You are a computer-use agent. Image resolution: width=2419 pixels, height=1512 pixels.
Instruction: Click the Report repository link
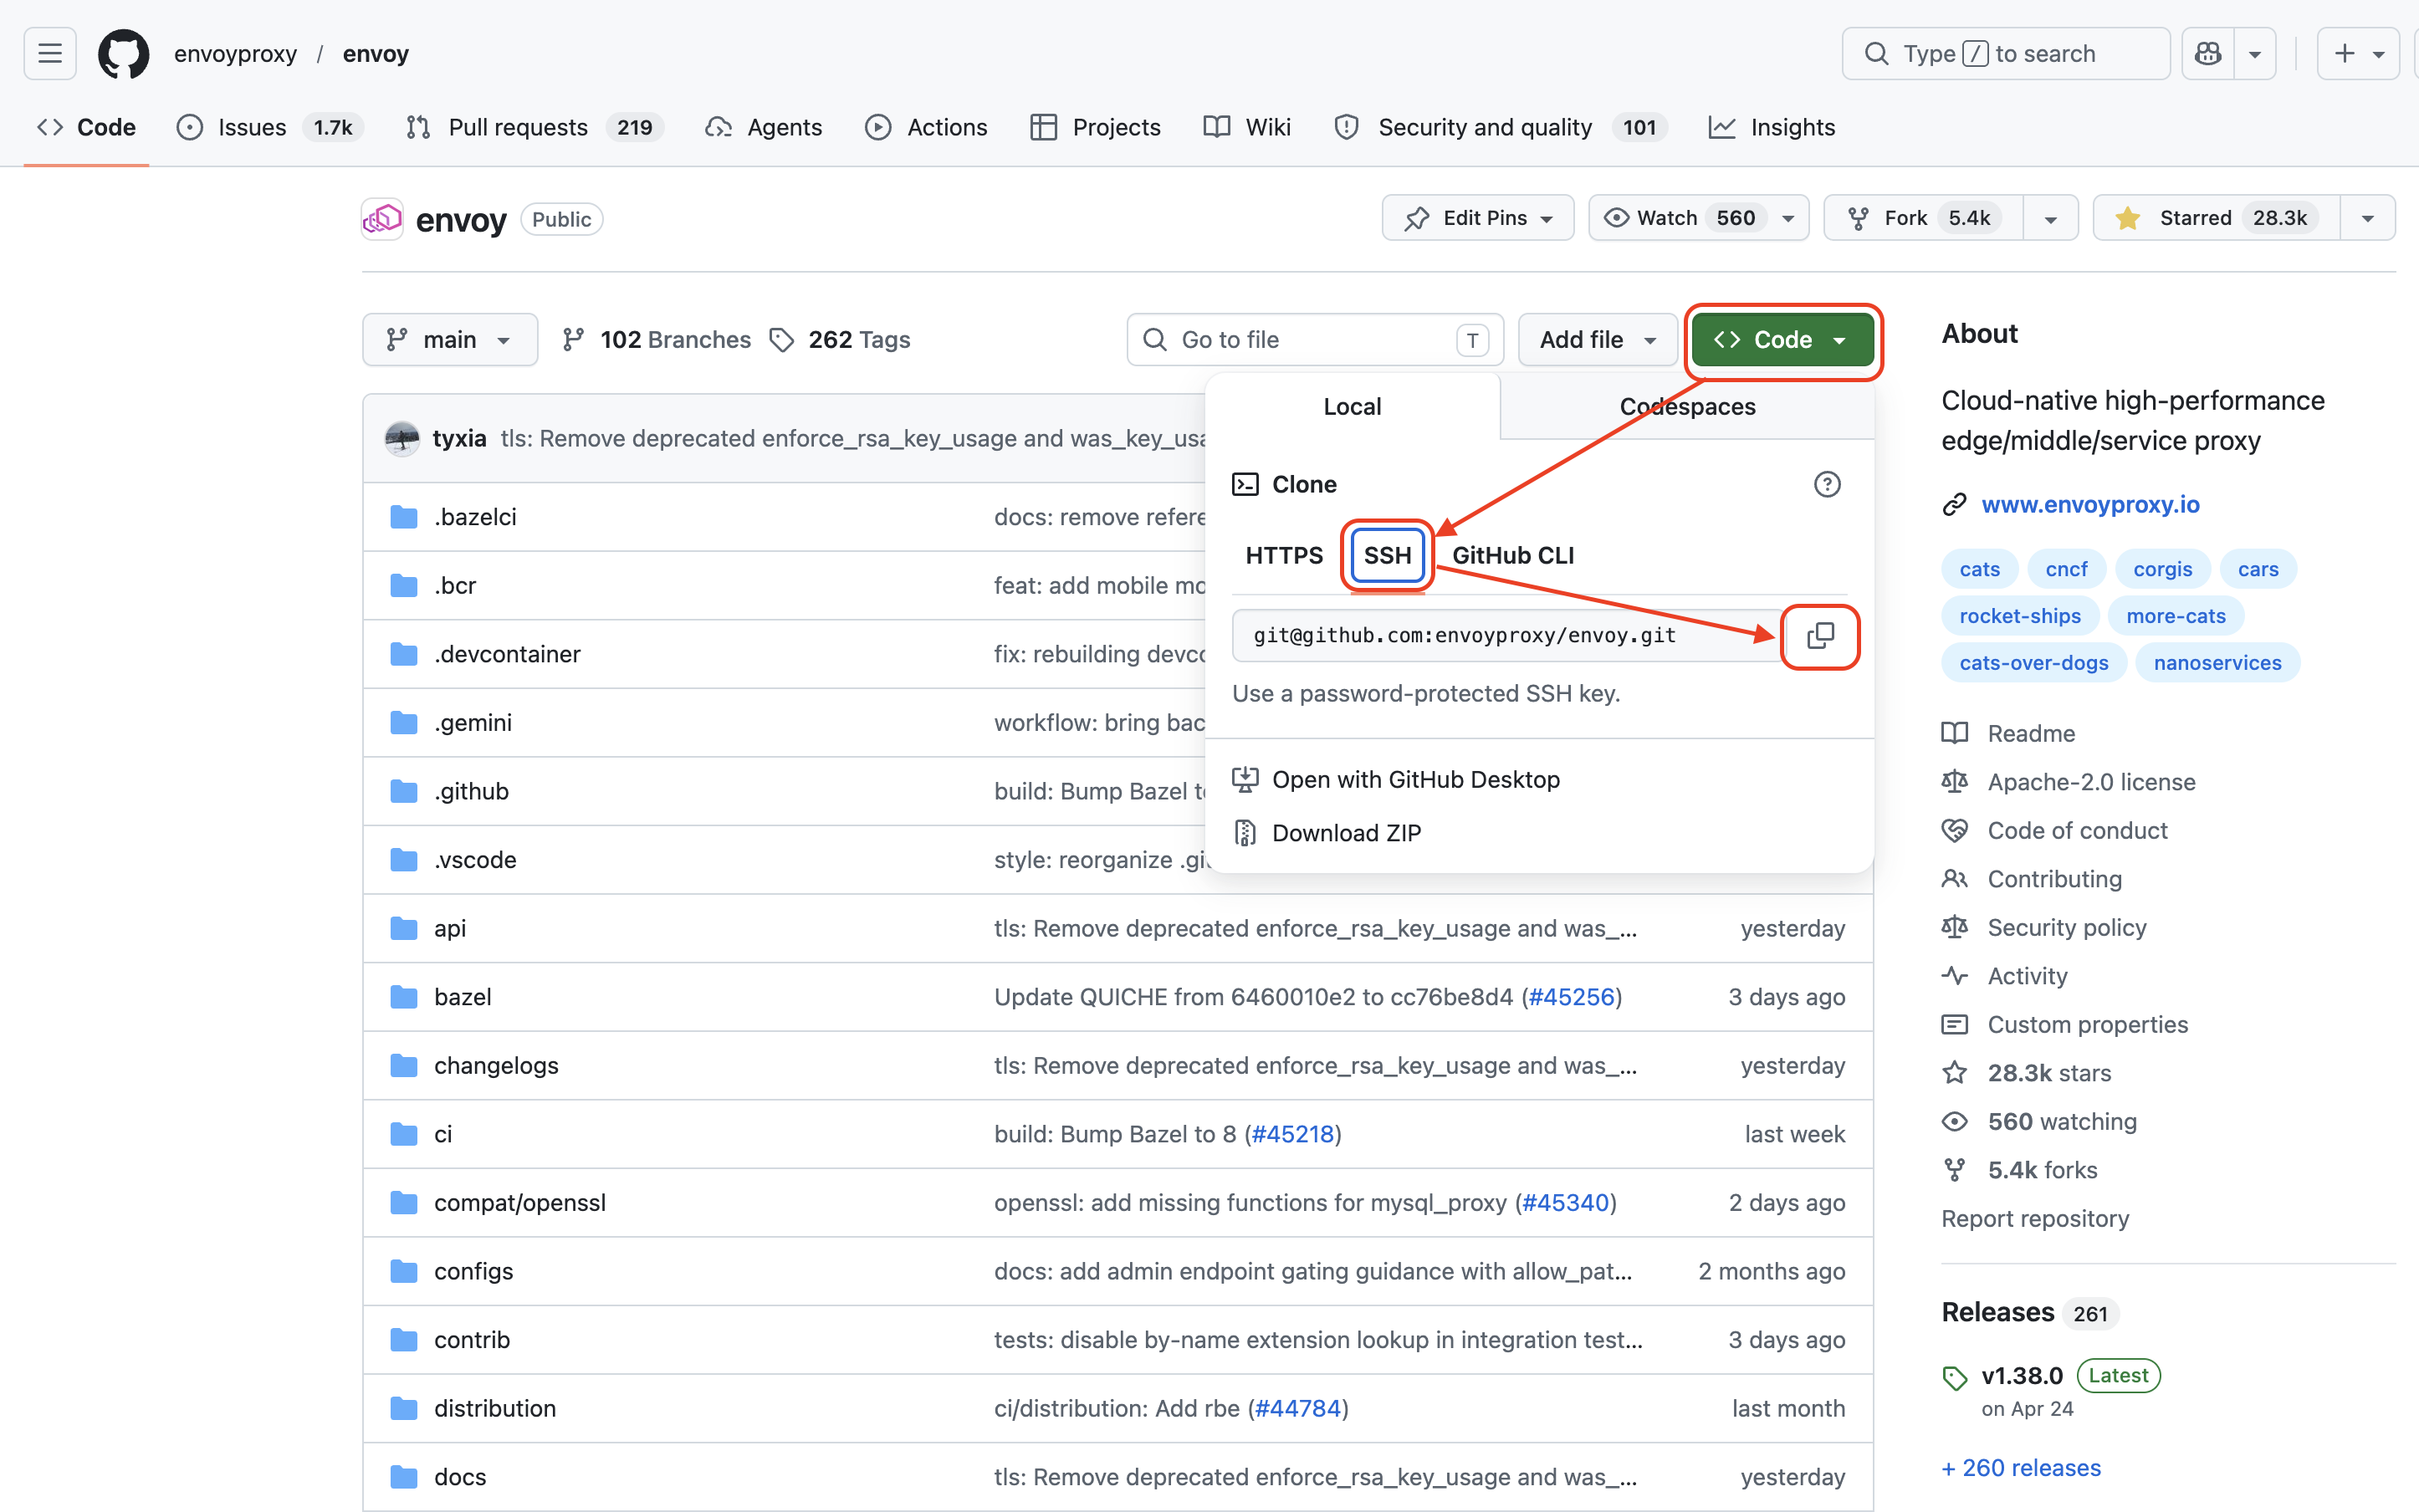click(x=2035, y=1219)
